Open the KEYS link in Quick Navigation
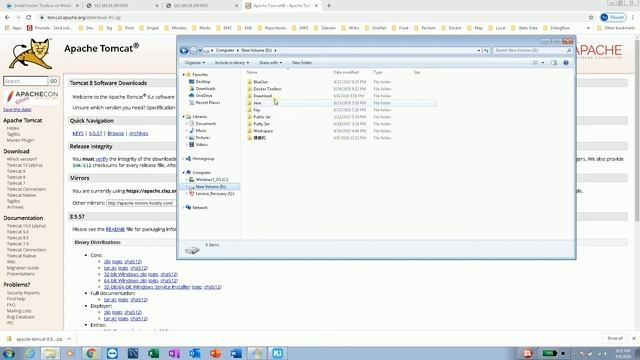Screen dimensions: 640x360 pos(78,133)
